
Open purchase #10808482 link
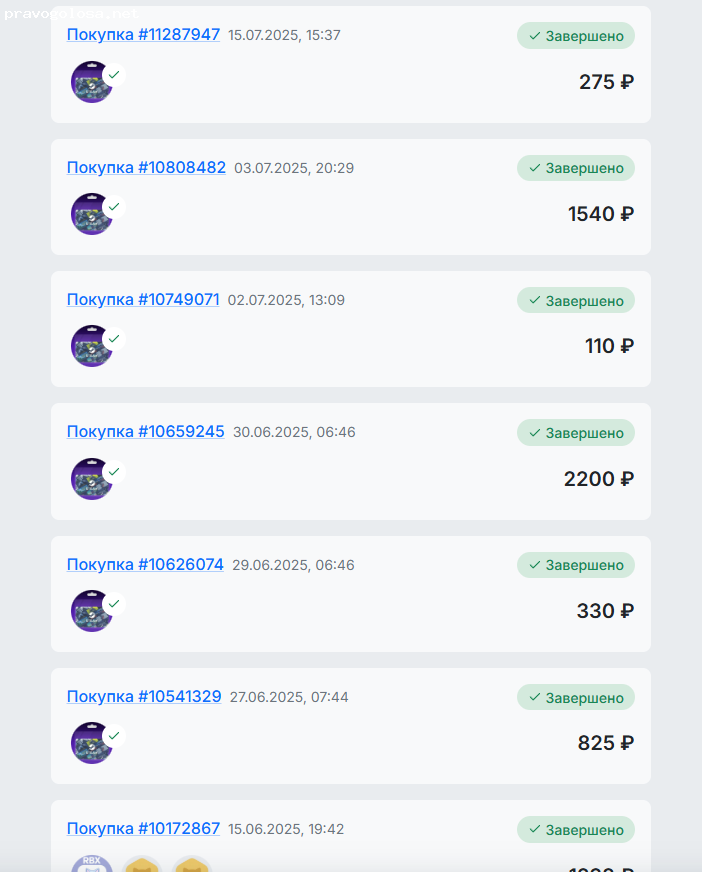146,168
